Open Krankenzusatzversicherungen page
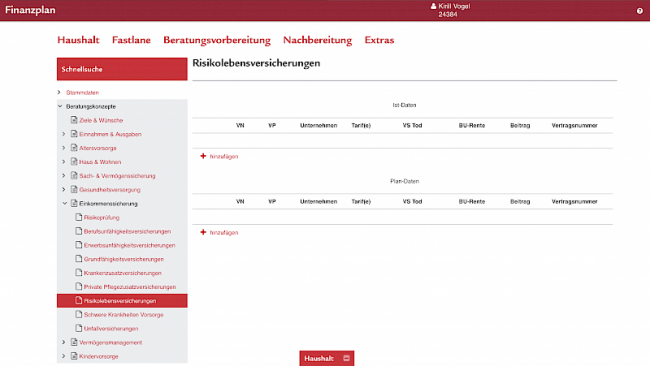Screen dimensions: 650x366 [x=123, y=273]
